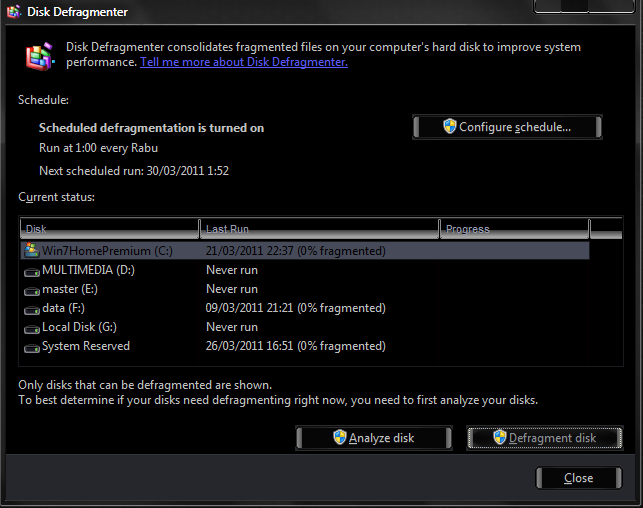This screenshot has width=643, height=508.
Task: Click the drive icon next to master (E:)
Action: [32, 291]
